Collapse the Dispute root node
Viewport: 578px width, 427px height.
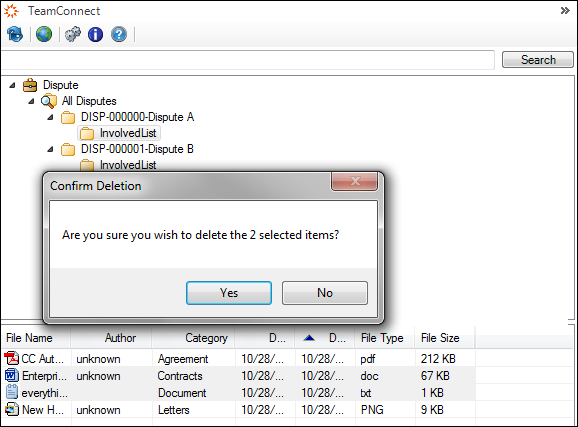point(12,85)
